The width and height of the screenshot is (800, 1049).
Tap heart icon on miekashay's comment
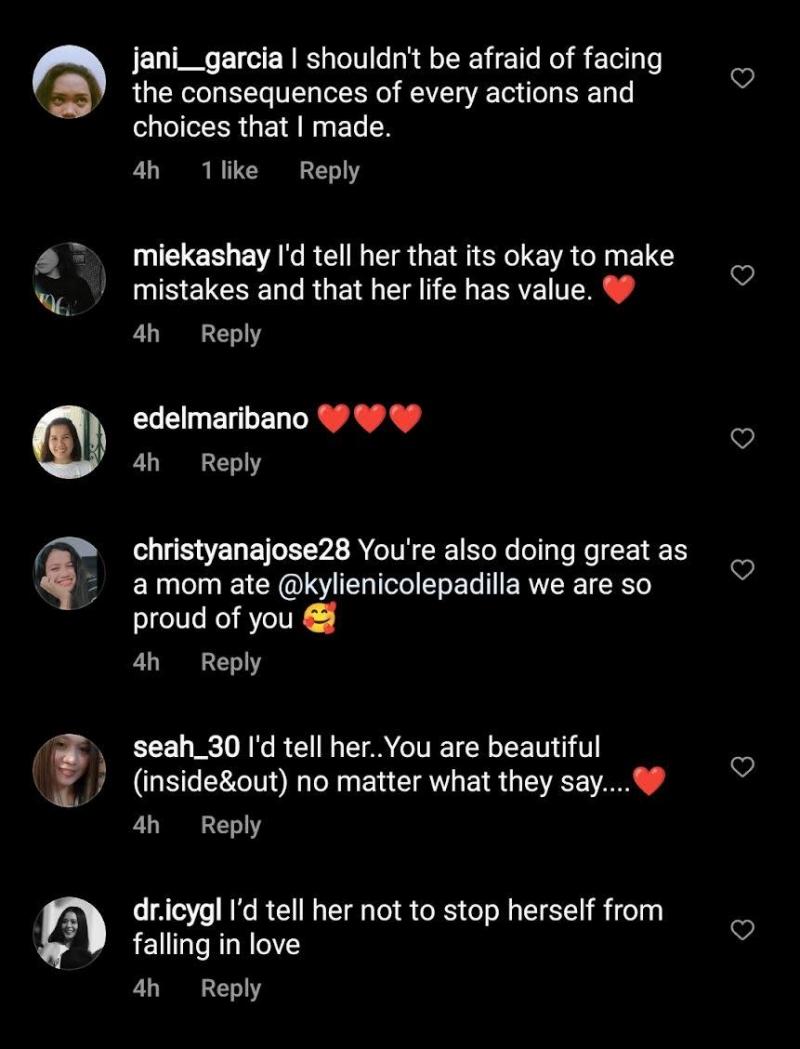click(x=742, y=275)
